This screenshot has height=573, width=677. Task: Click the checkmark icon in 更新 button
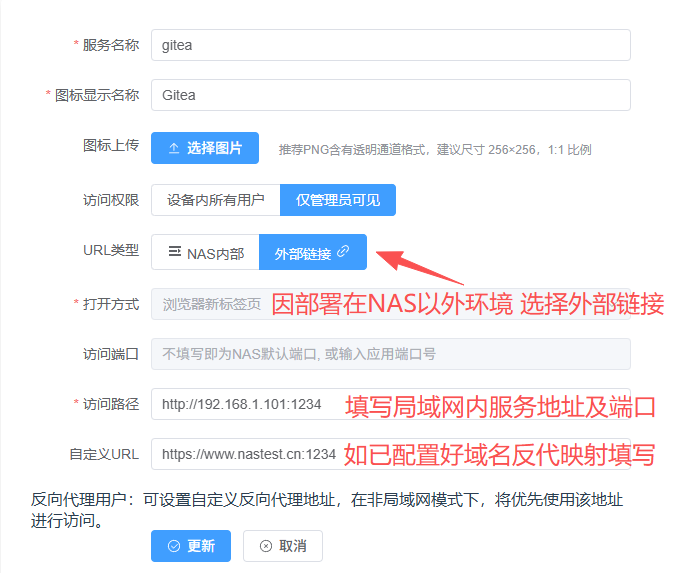[x=174, y=546]
